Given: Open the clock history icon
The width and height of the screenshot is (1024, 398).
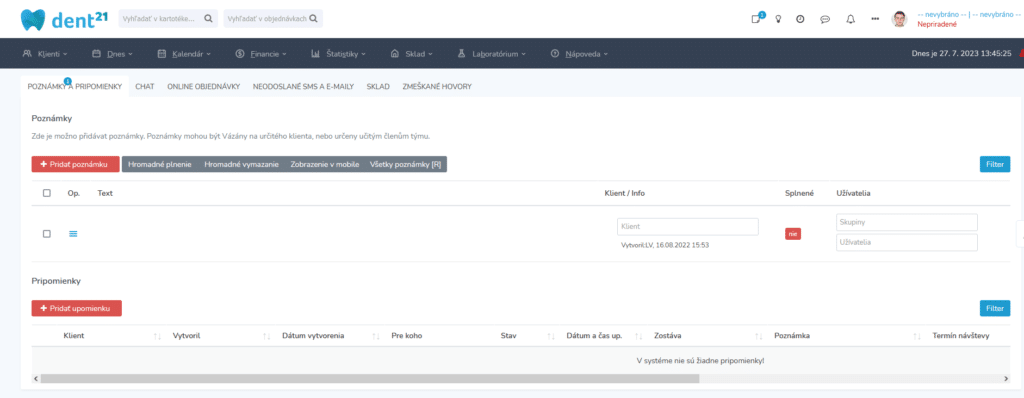Looking at the screenshot, I should (x=800, y=19).
